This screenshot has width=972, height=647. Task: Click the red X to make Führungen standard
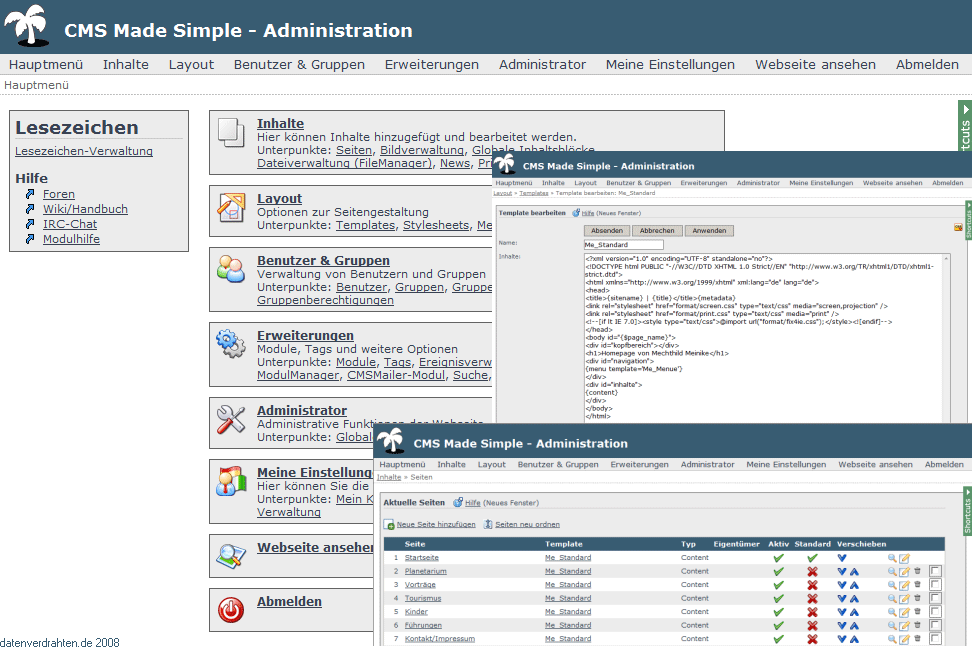[812, 625]
